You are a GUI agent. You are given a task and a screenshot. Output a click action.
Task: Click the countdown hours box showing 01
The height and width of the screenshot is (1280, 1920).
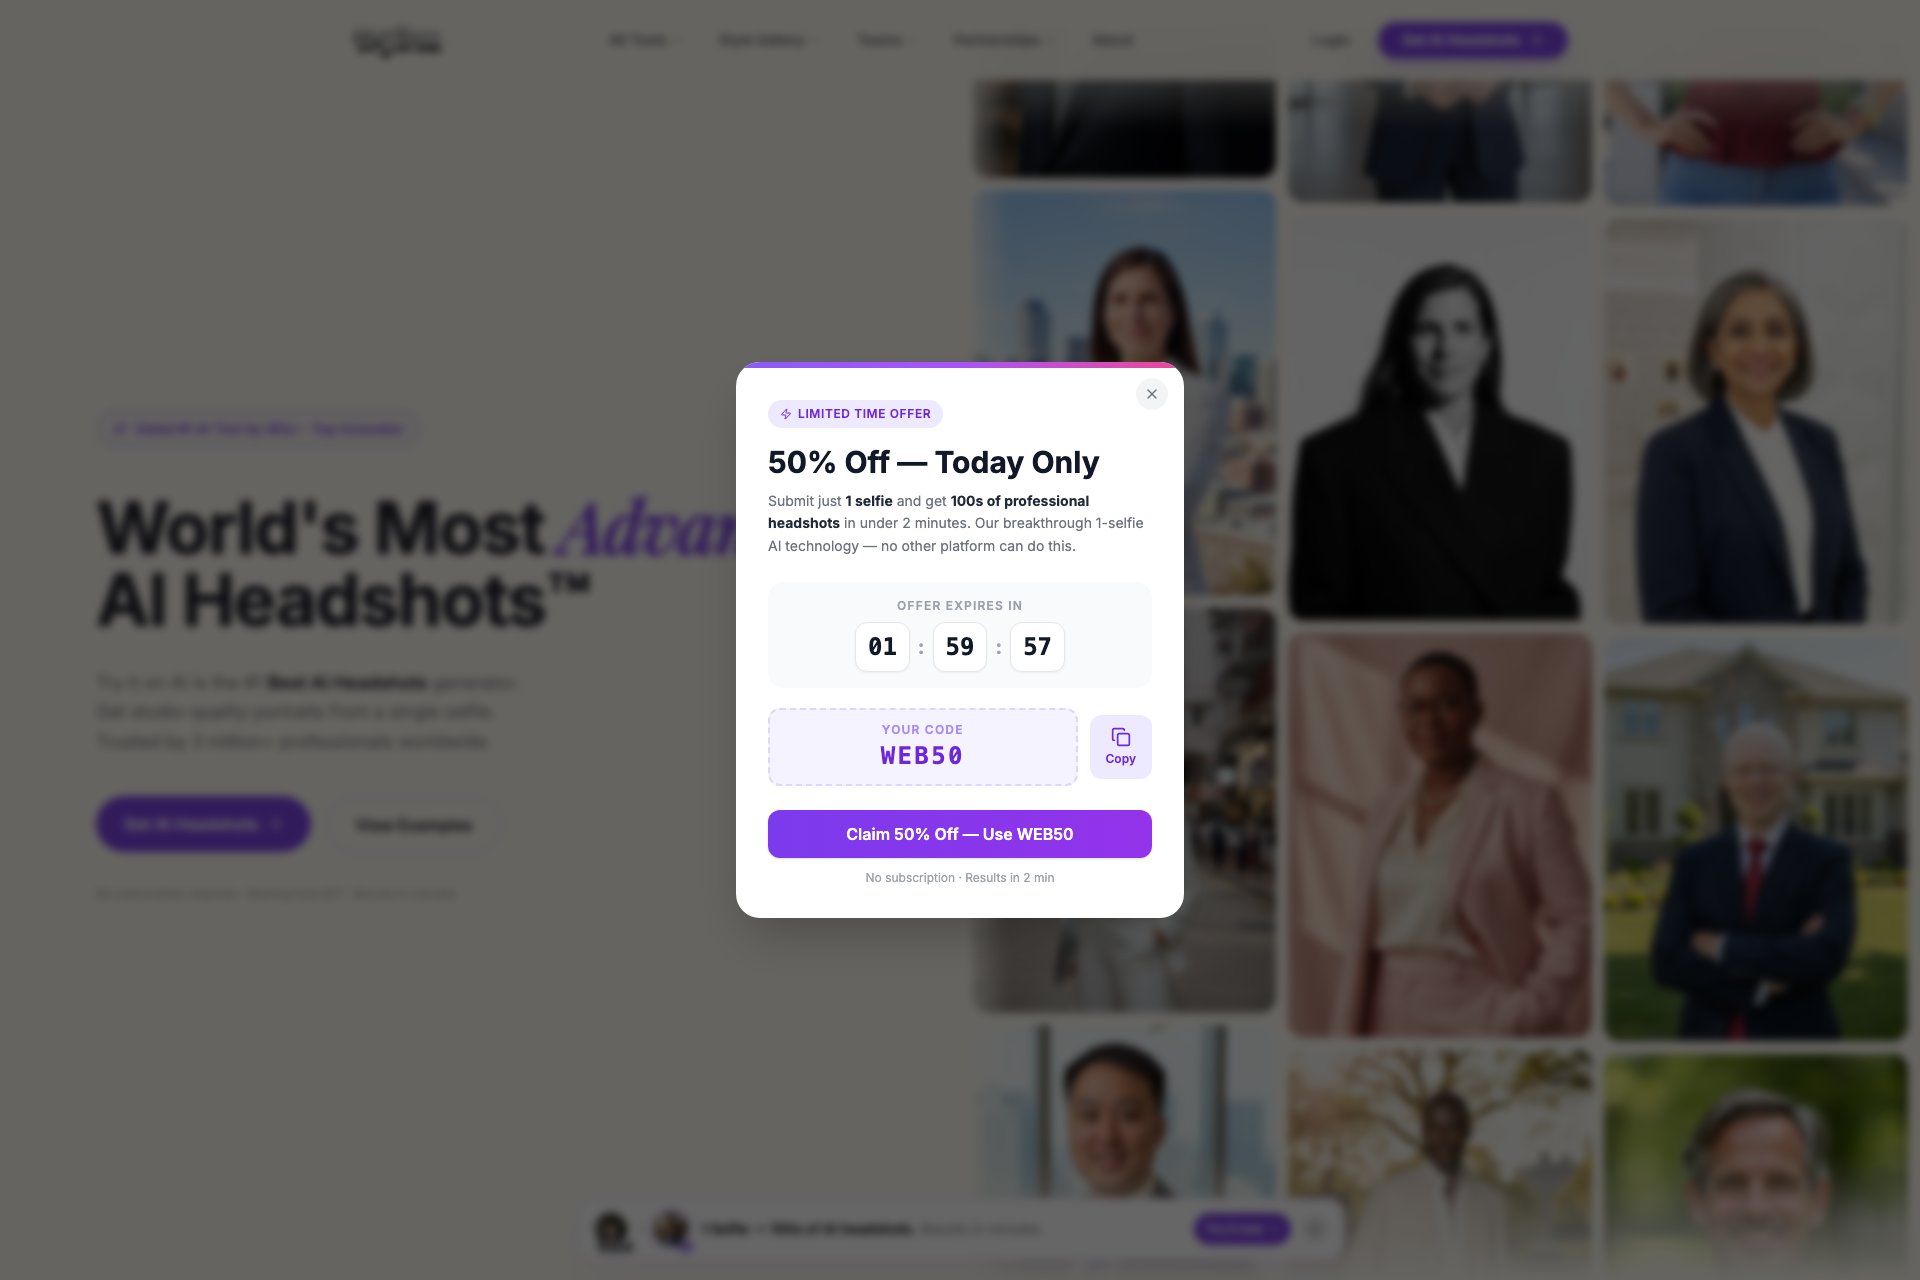point(882,647)
